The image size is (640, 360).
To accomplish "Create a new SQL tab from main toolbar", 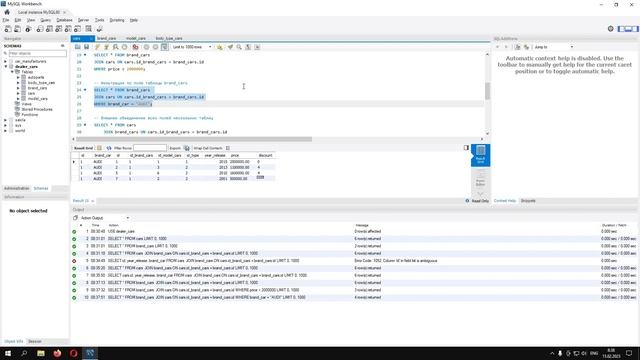I will [8, 29].
